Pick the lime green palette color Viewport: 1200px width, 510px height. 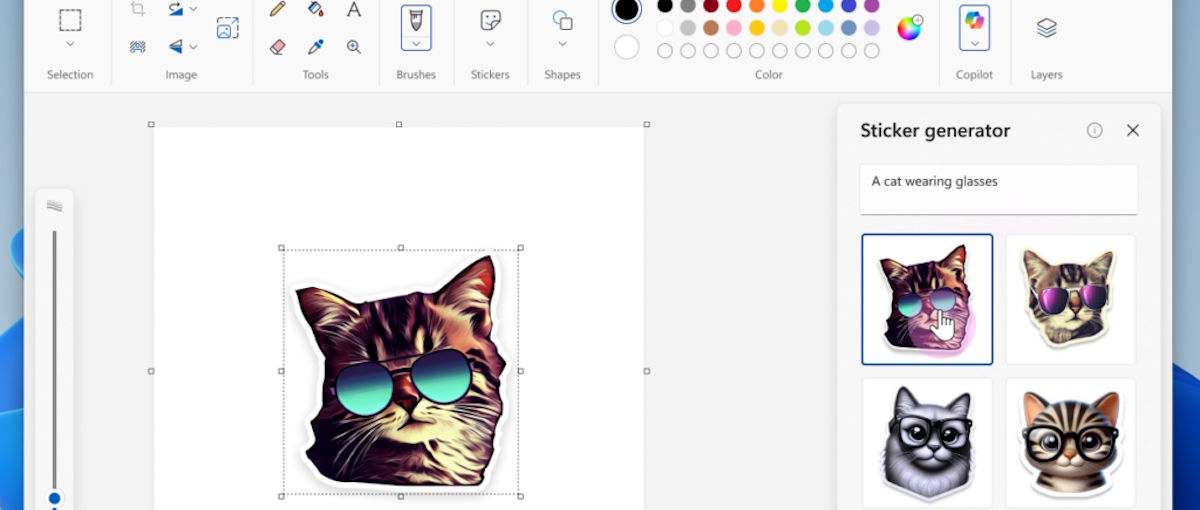tap(803, 28)
